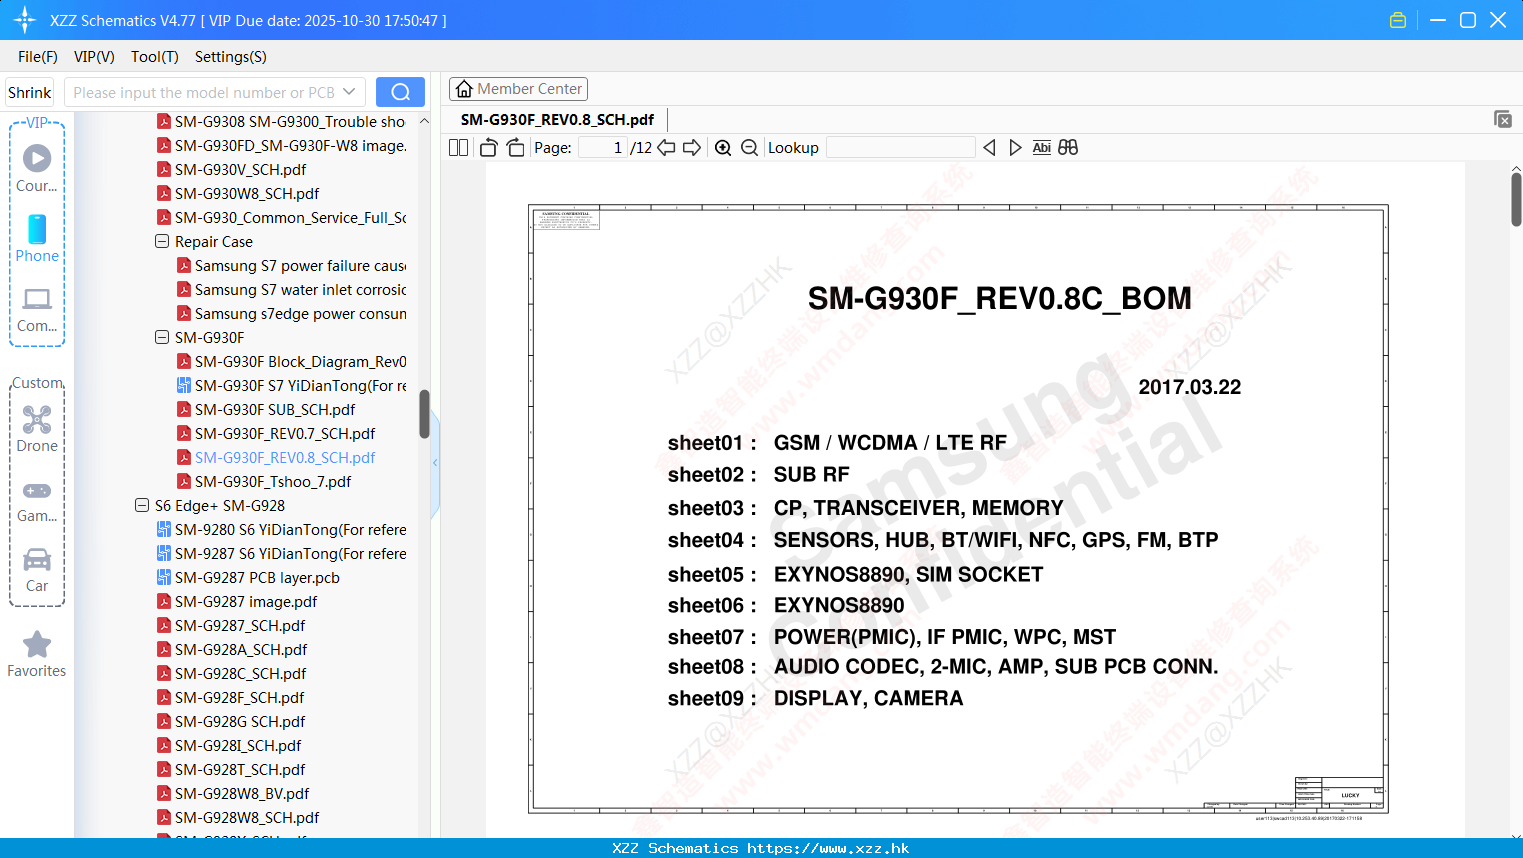Open SM-G9287_SCH.pdf
Image resolution: width=1523 pixels, height=858 pixels.
[231, 626]
